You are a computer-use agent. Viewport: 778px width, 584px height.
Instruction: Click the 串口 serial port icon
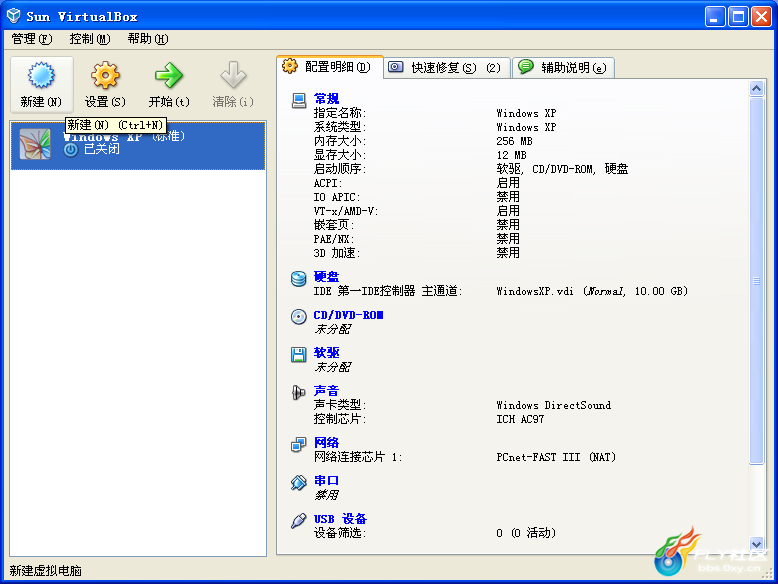299,482
